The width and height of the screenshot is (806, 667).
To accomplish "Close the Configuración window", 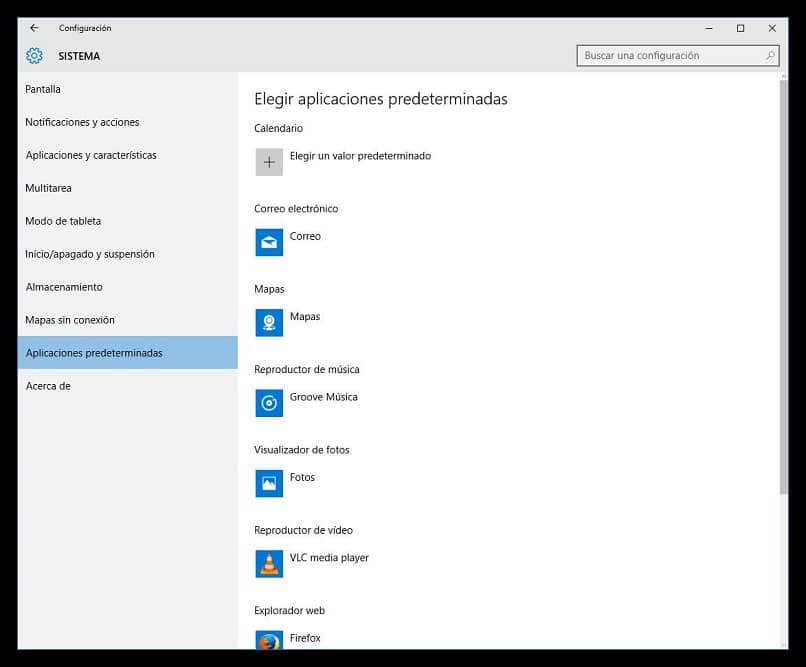I will (772, 28).
